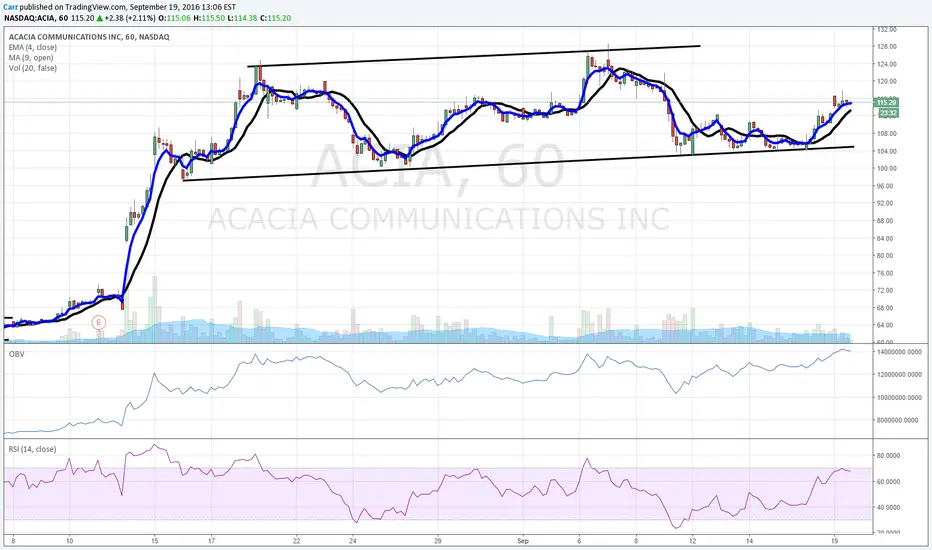This screenshot has height=550, width=932.
Task: Click the low value 'L:114.38'
Action: tap(242, 18)
